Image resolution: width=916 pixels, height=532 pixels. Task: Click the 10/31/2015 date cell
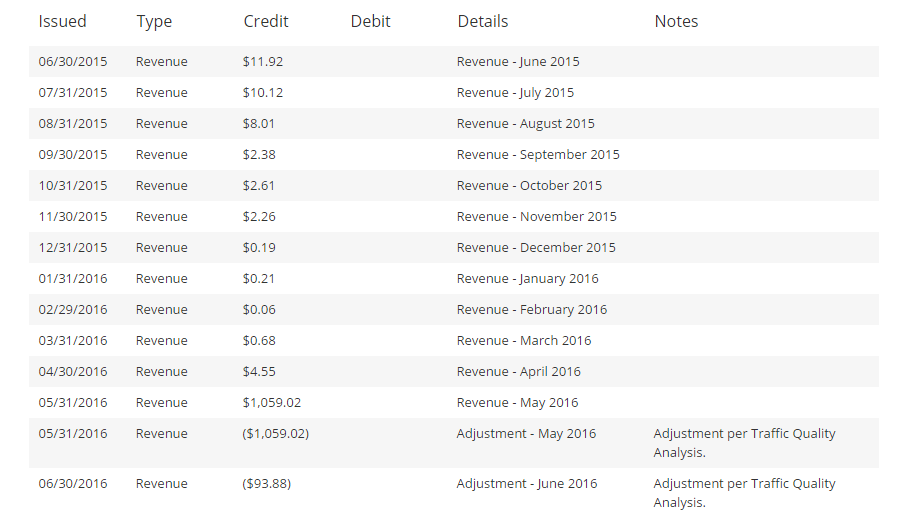point(72,185)
